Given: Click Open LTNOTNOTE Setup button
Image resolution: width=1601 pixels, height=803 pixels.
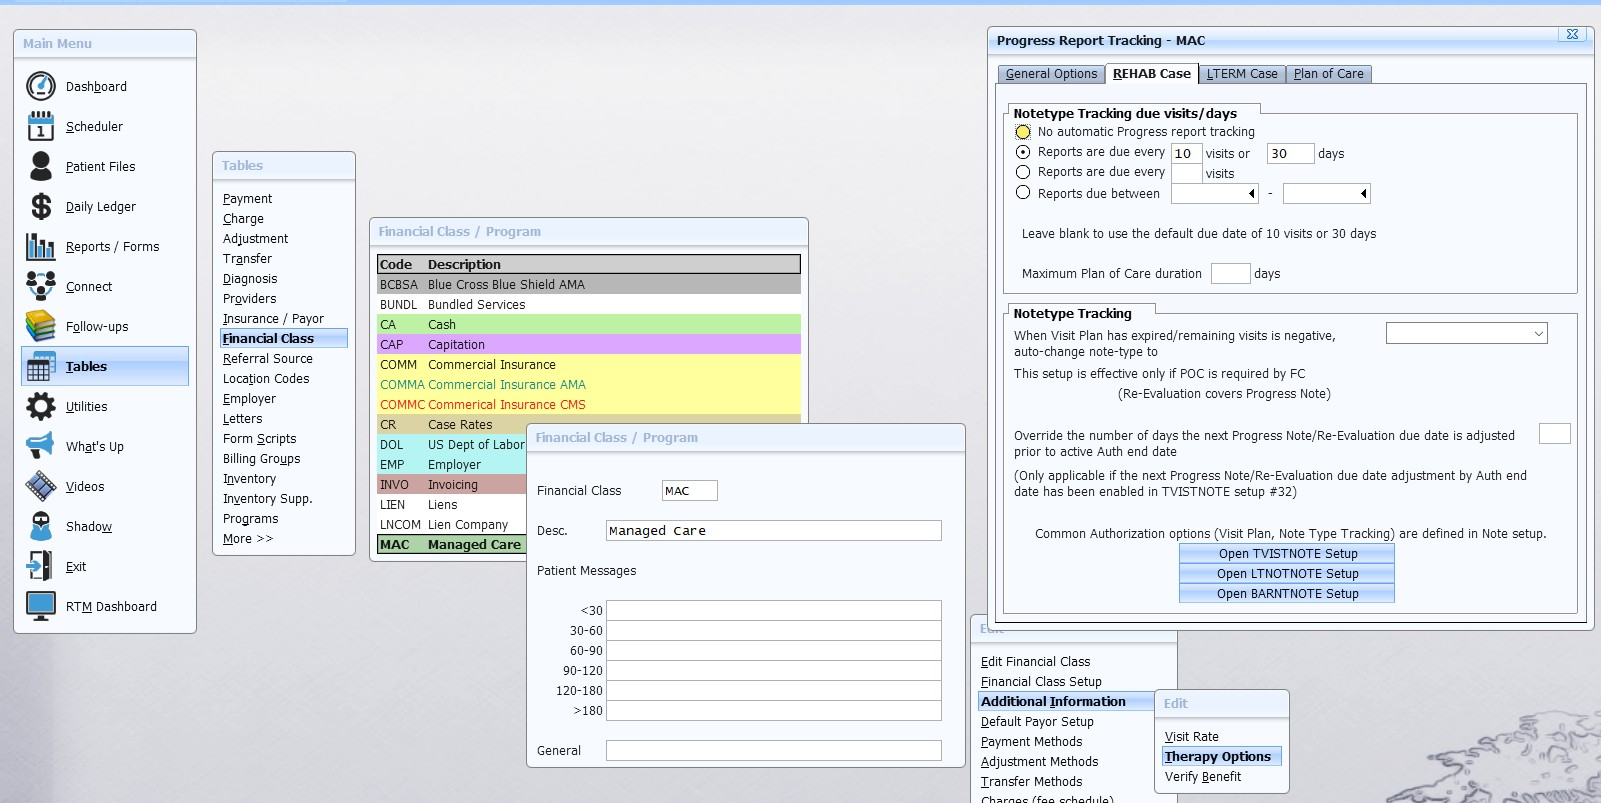Looking at the screenshot, I should tap(1287, 573).
